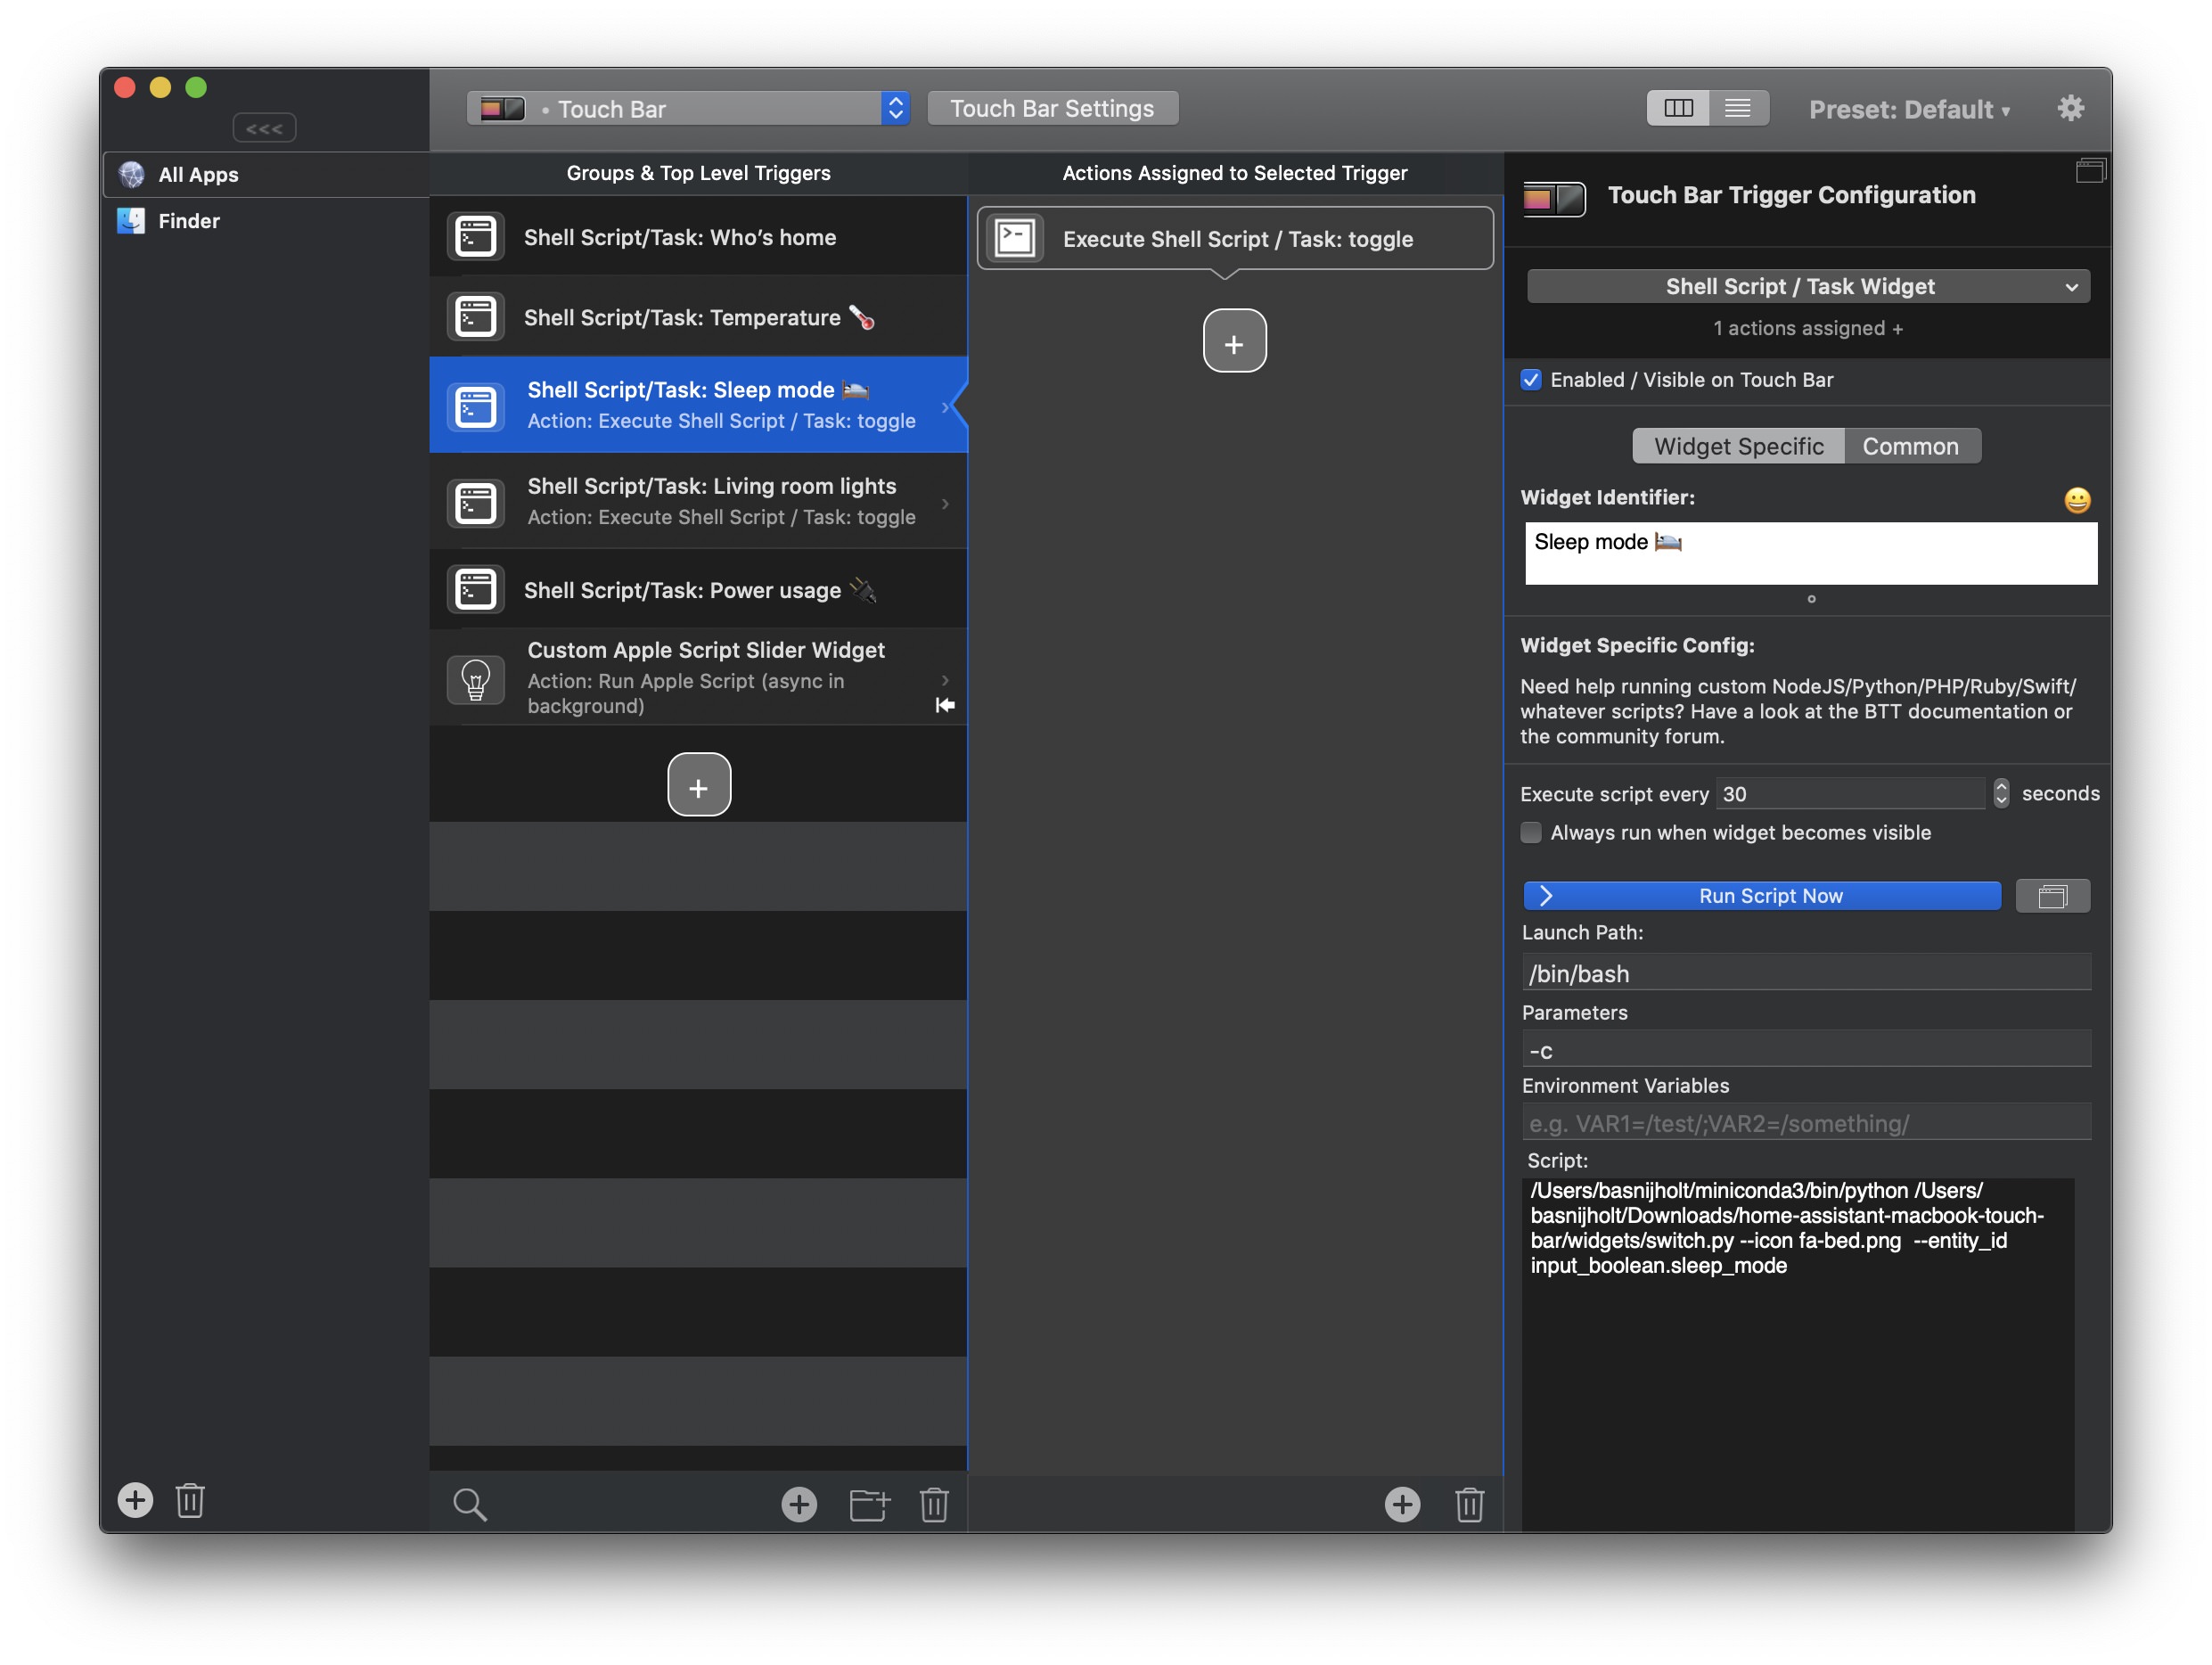The width and height of the screenshot is (2212, 1665).
Task: Open the Touch Bar trigger type selector
Action: (x=688, y=108)
